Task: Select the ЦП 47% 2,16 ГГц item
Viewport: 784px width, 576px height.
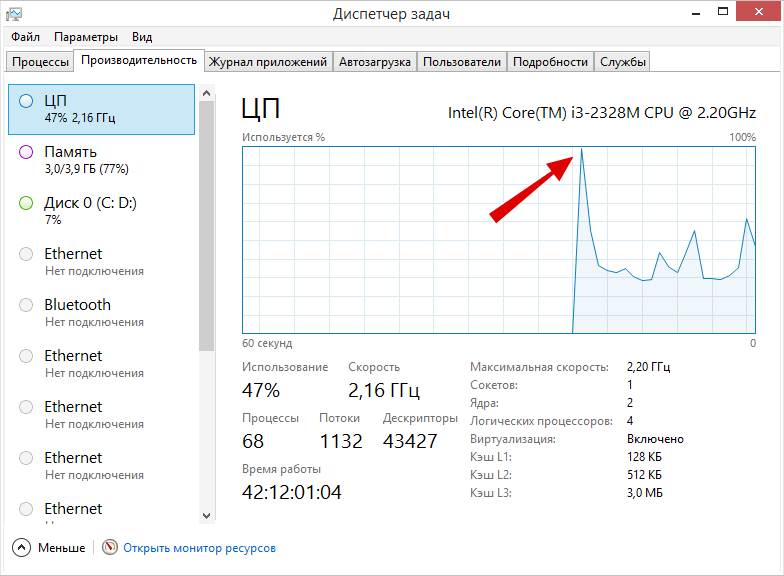Action: tap(102, 110)
